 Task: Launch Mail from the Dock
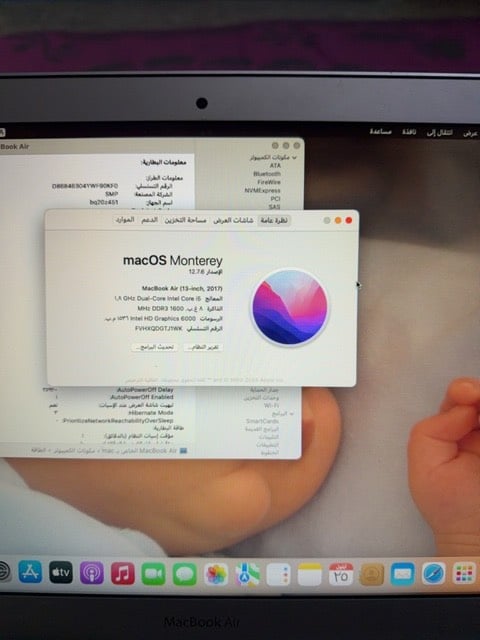[402, 573]
